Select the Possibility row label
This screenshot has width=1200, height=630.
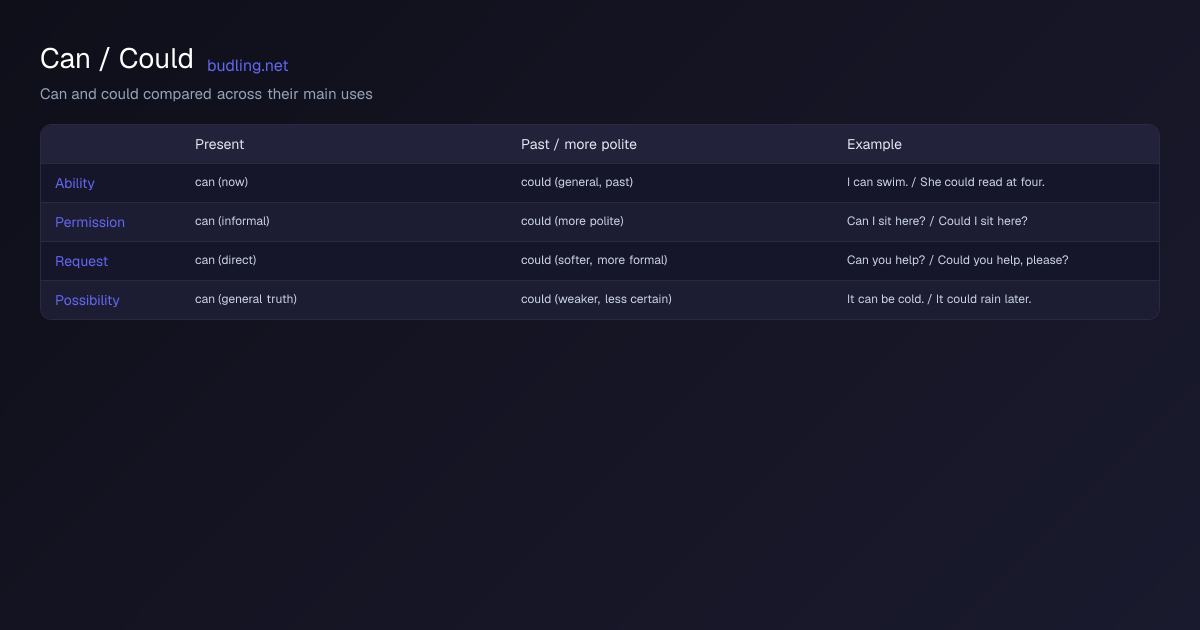87,301
